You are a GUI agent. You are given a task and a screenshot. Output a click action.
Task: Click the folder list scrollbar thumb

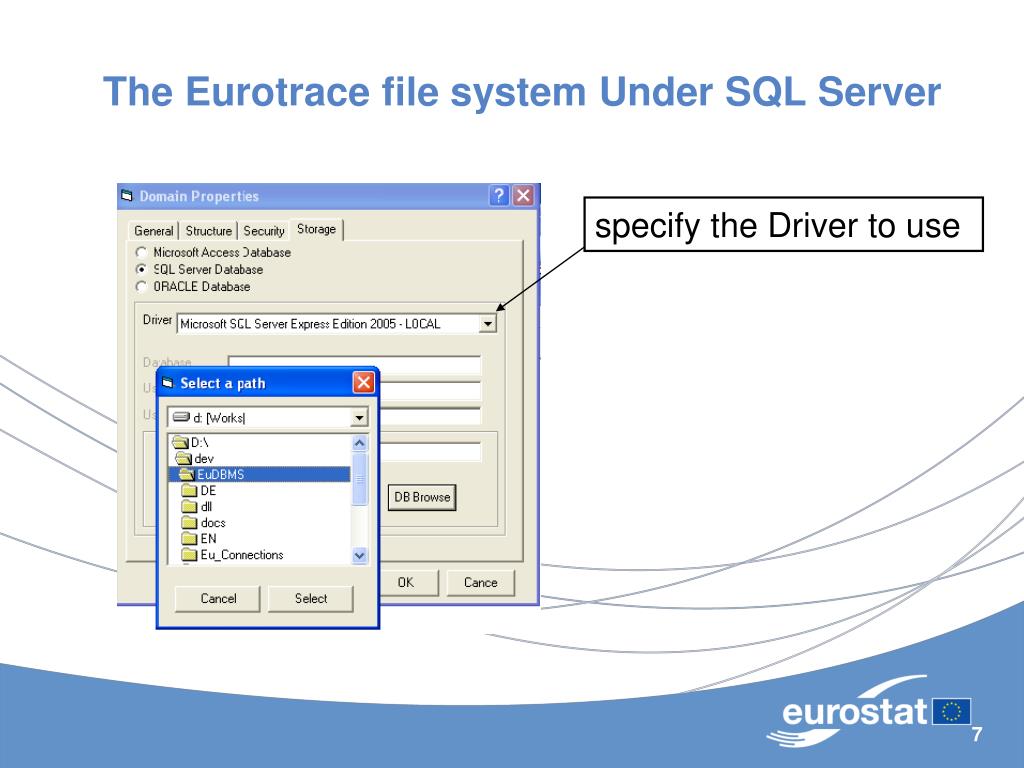click(359, 479)
